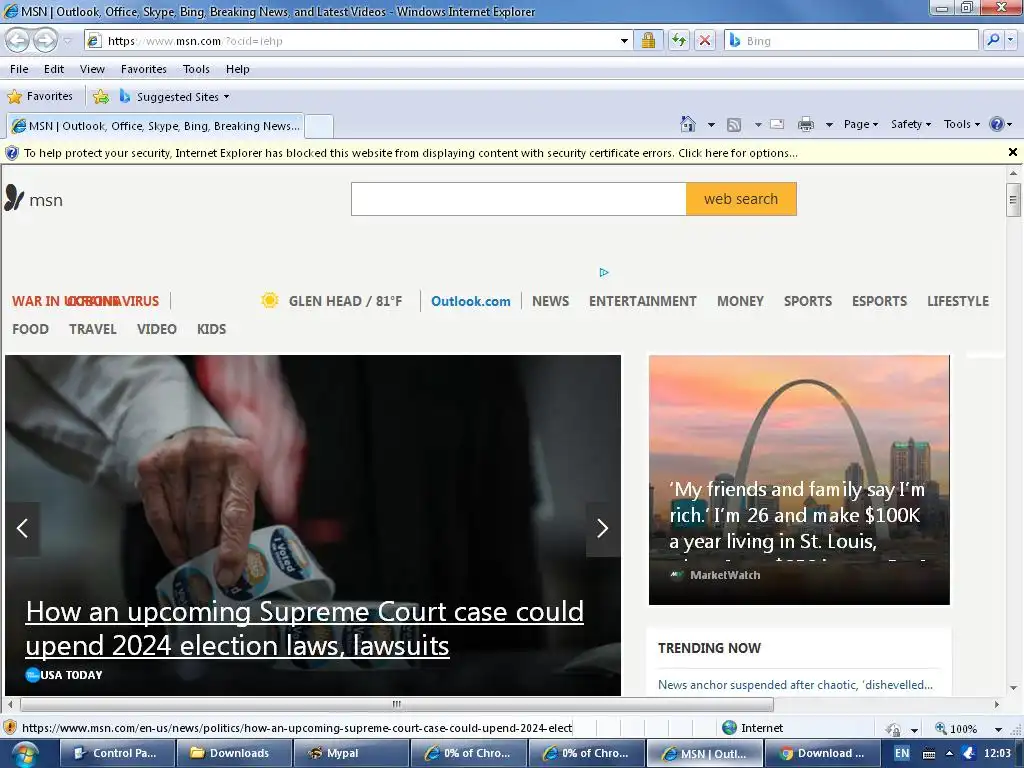This screenshot has height=768, width=1024.
Task: Go to NEWS section
Action: (550, 301)
